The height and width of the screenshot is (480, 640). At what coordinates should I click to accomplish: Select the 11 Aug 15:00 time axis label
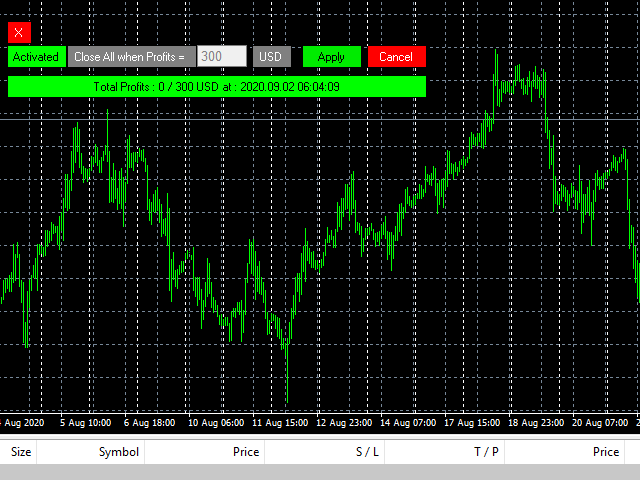pos(281,423)
